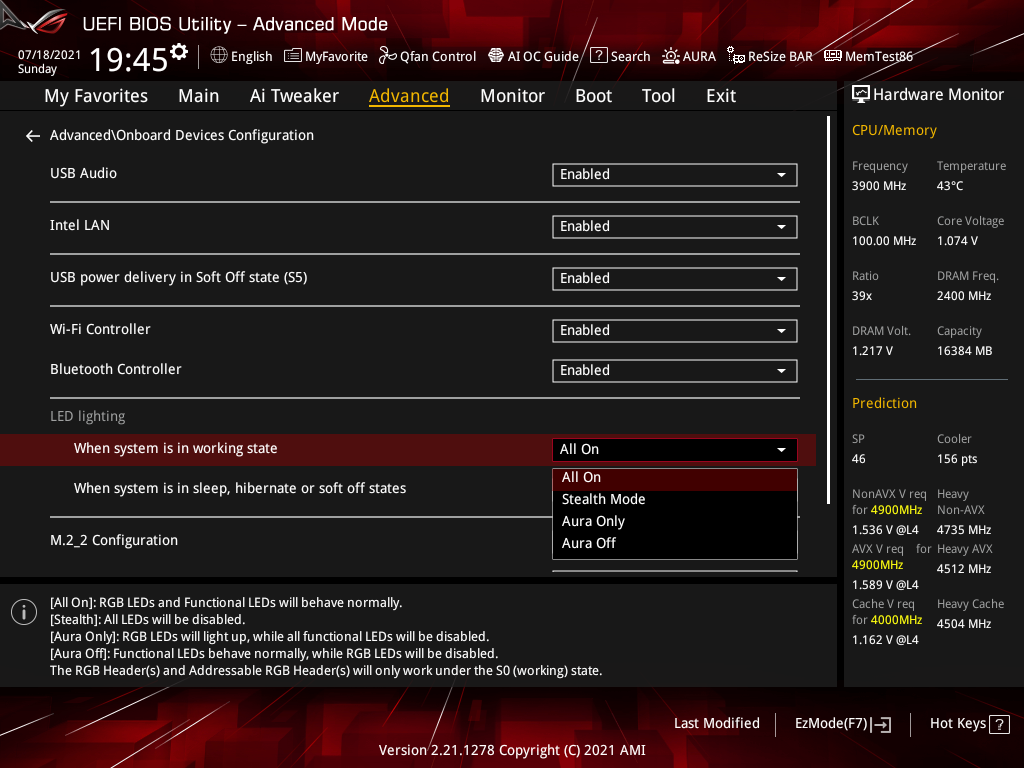
Task: Switch to EzMode via F7 button
Action: click(x=842, y=723)
